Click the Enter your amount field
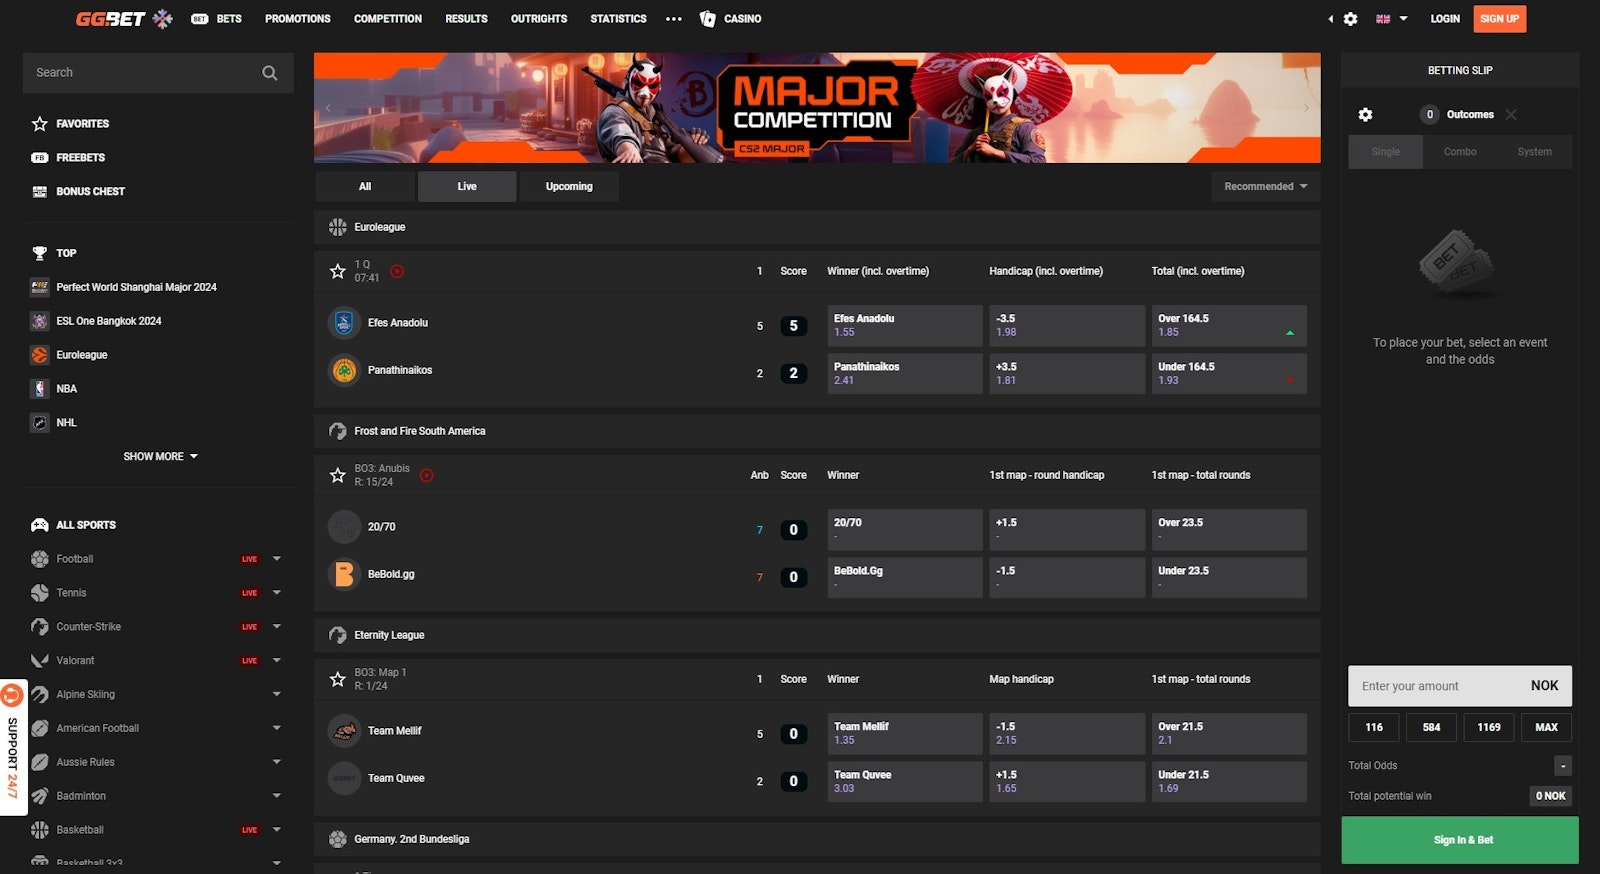This screenshot has width=1600, height=874. (x=1460, y=686)
